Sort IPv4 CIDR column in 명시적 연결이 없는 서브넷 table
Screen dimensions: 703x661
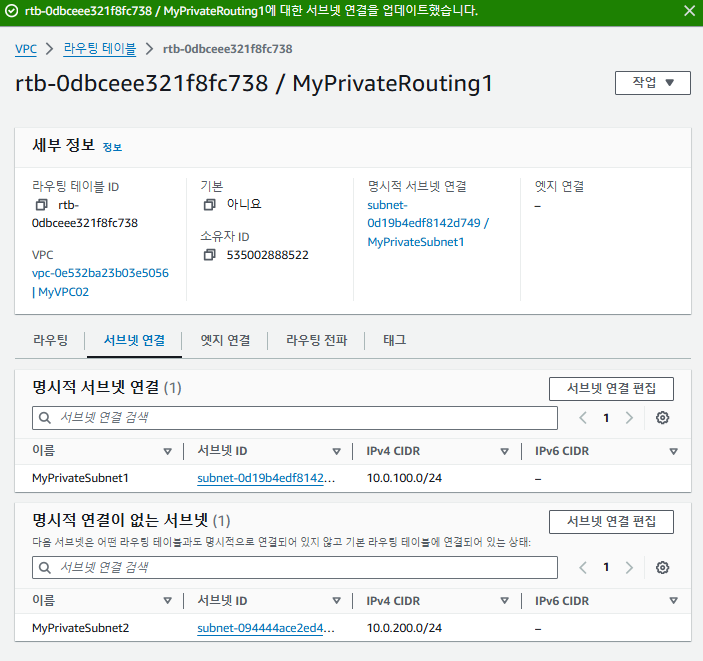click(x=504, y=601)
